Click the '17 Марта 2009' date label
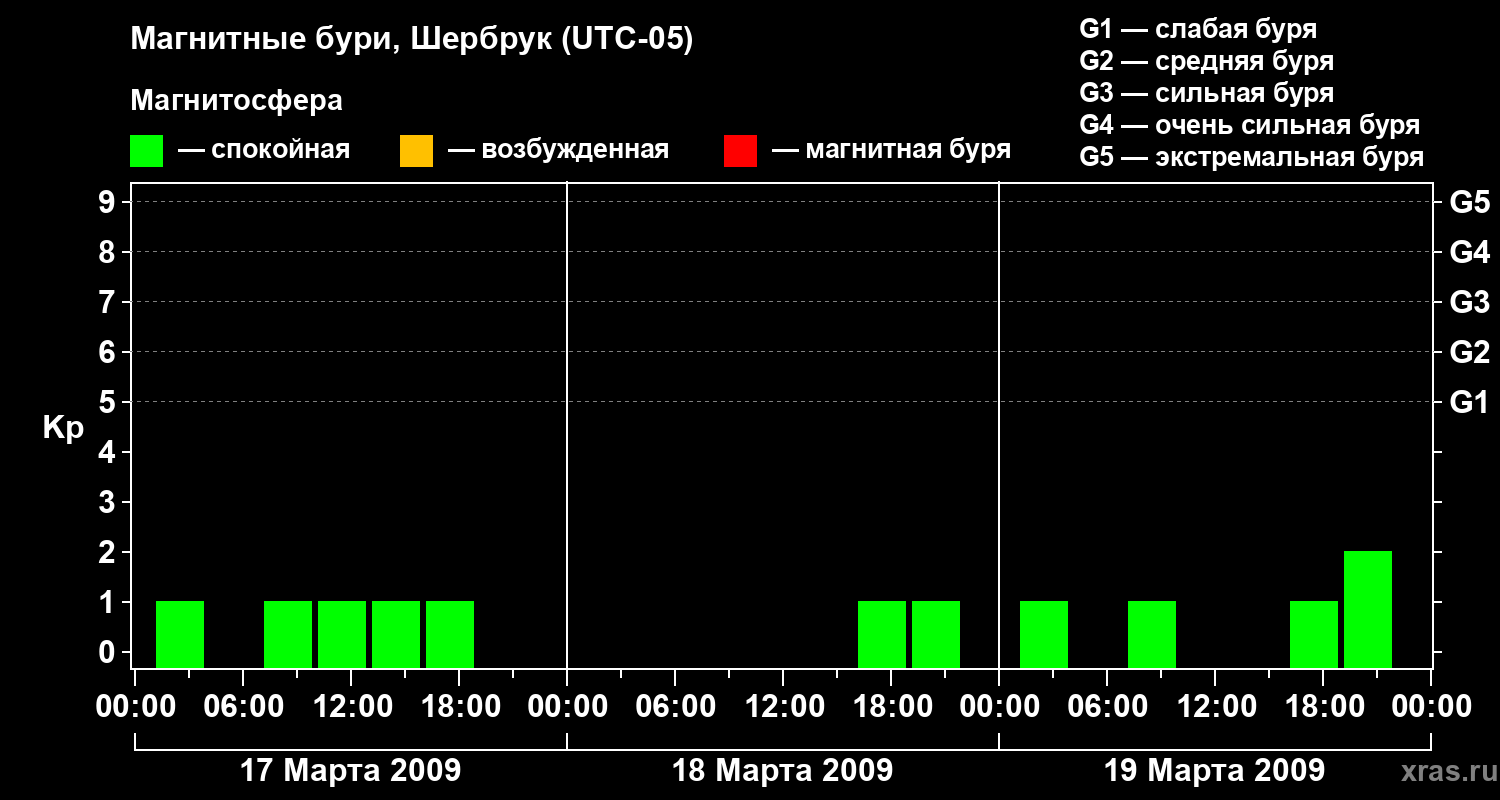The width and height of the screenshot is (1500, 800). [x=351, y=770]
